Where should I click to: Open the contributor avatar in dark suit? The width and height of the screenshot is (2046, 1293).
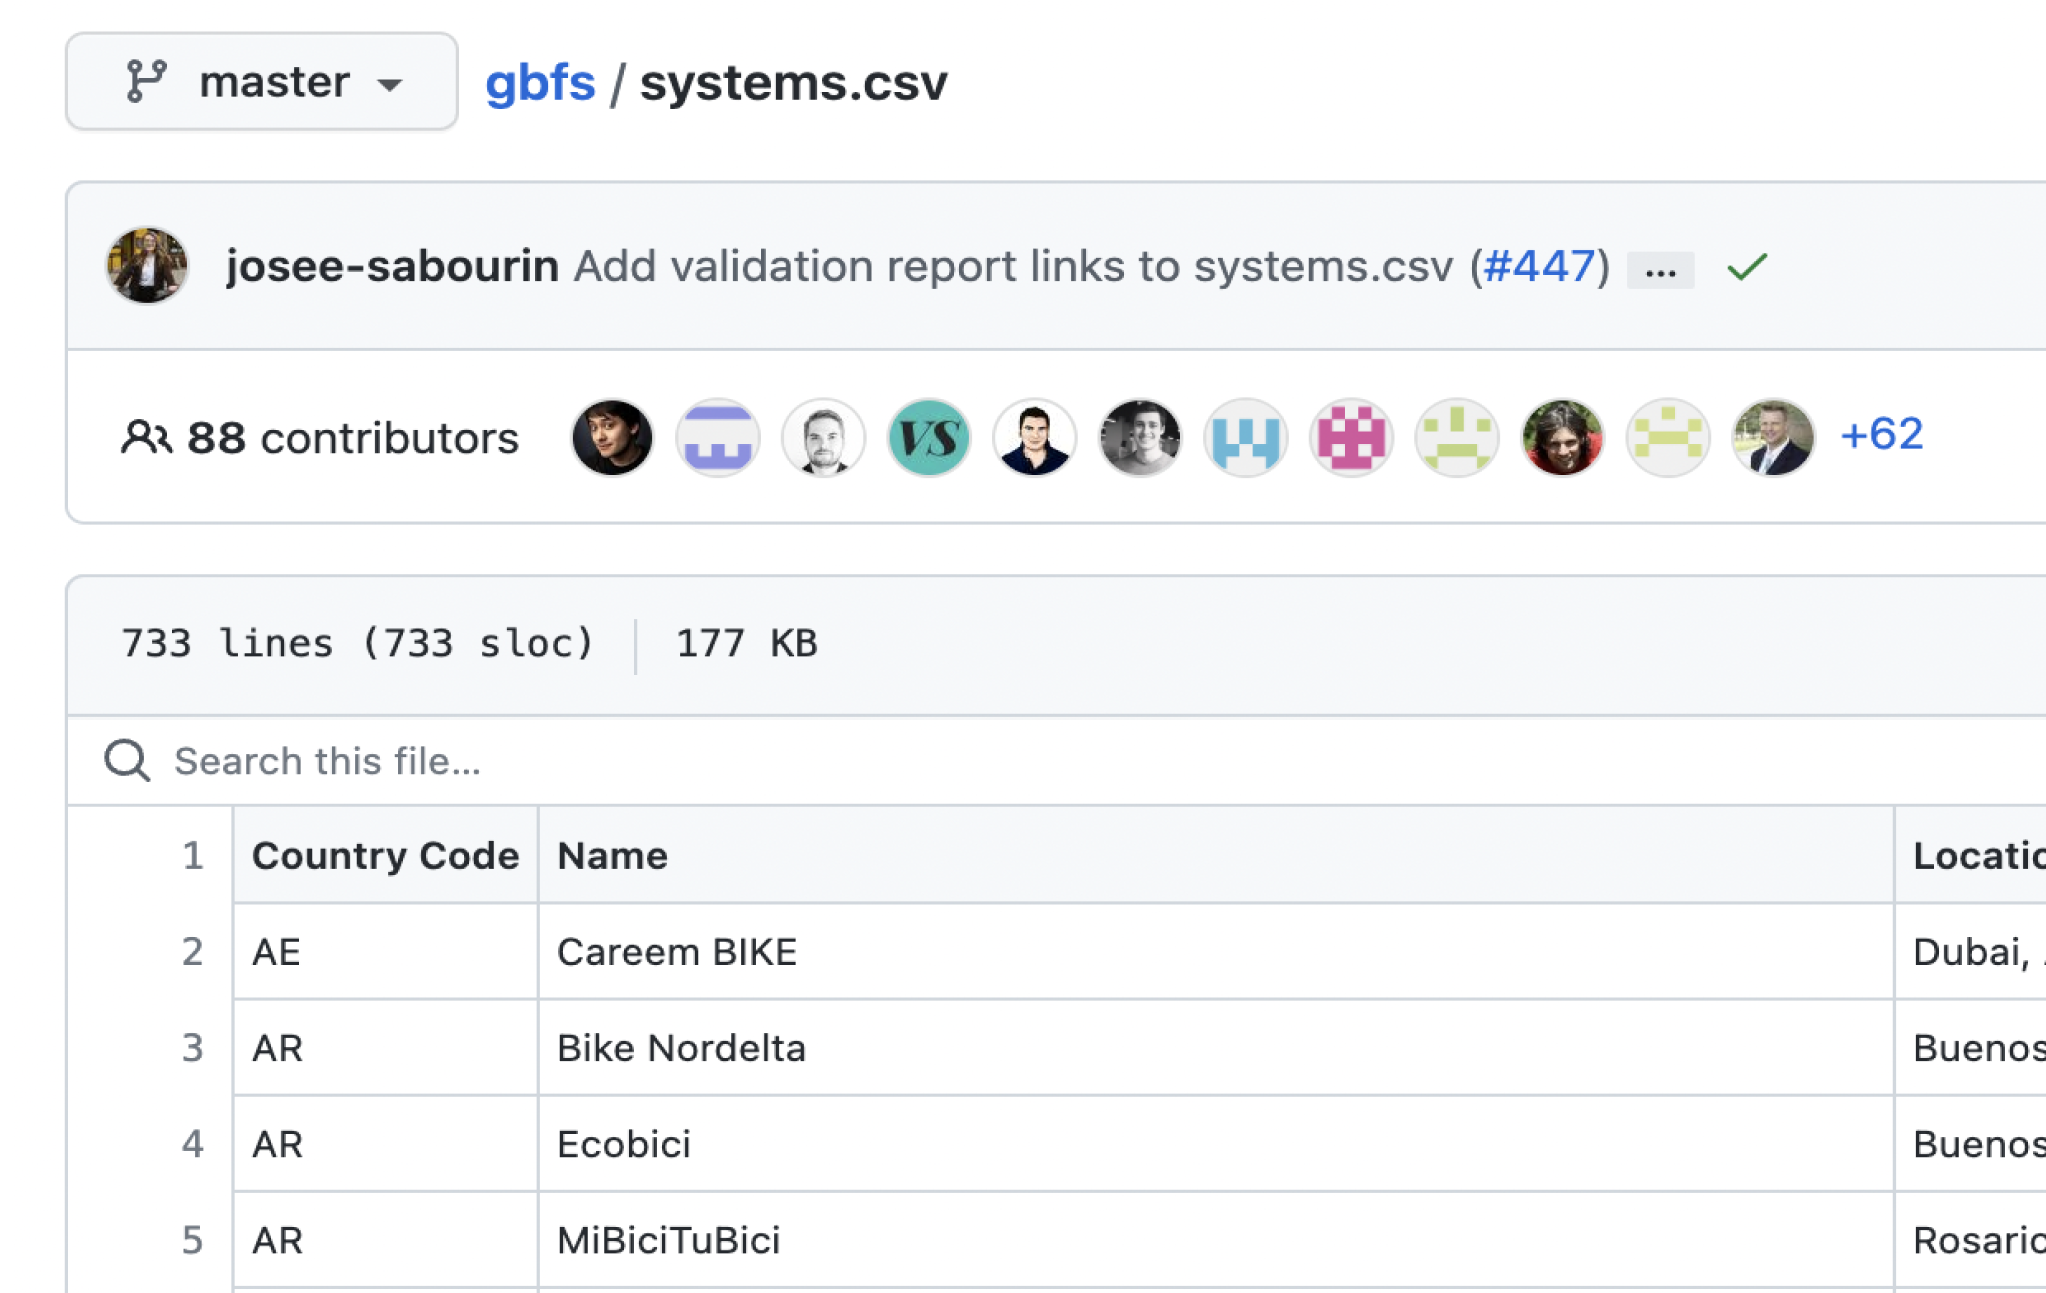(1034, 437)
